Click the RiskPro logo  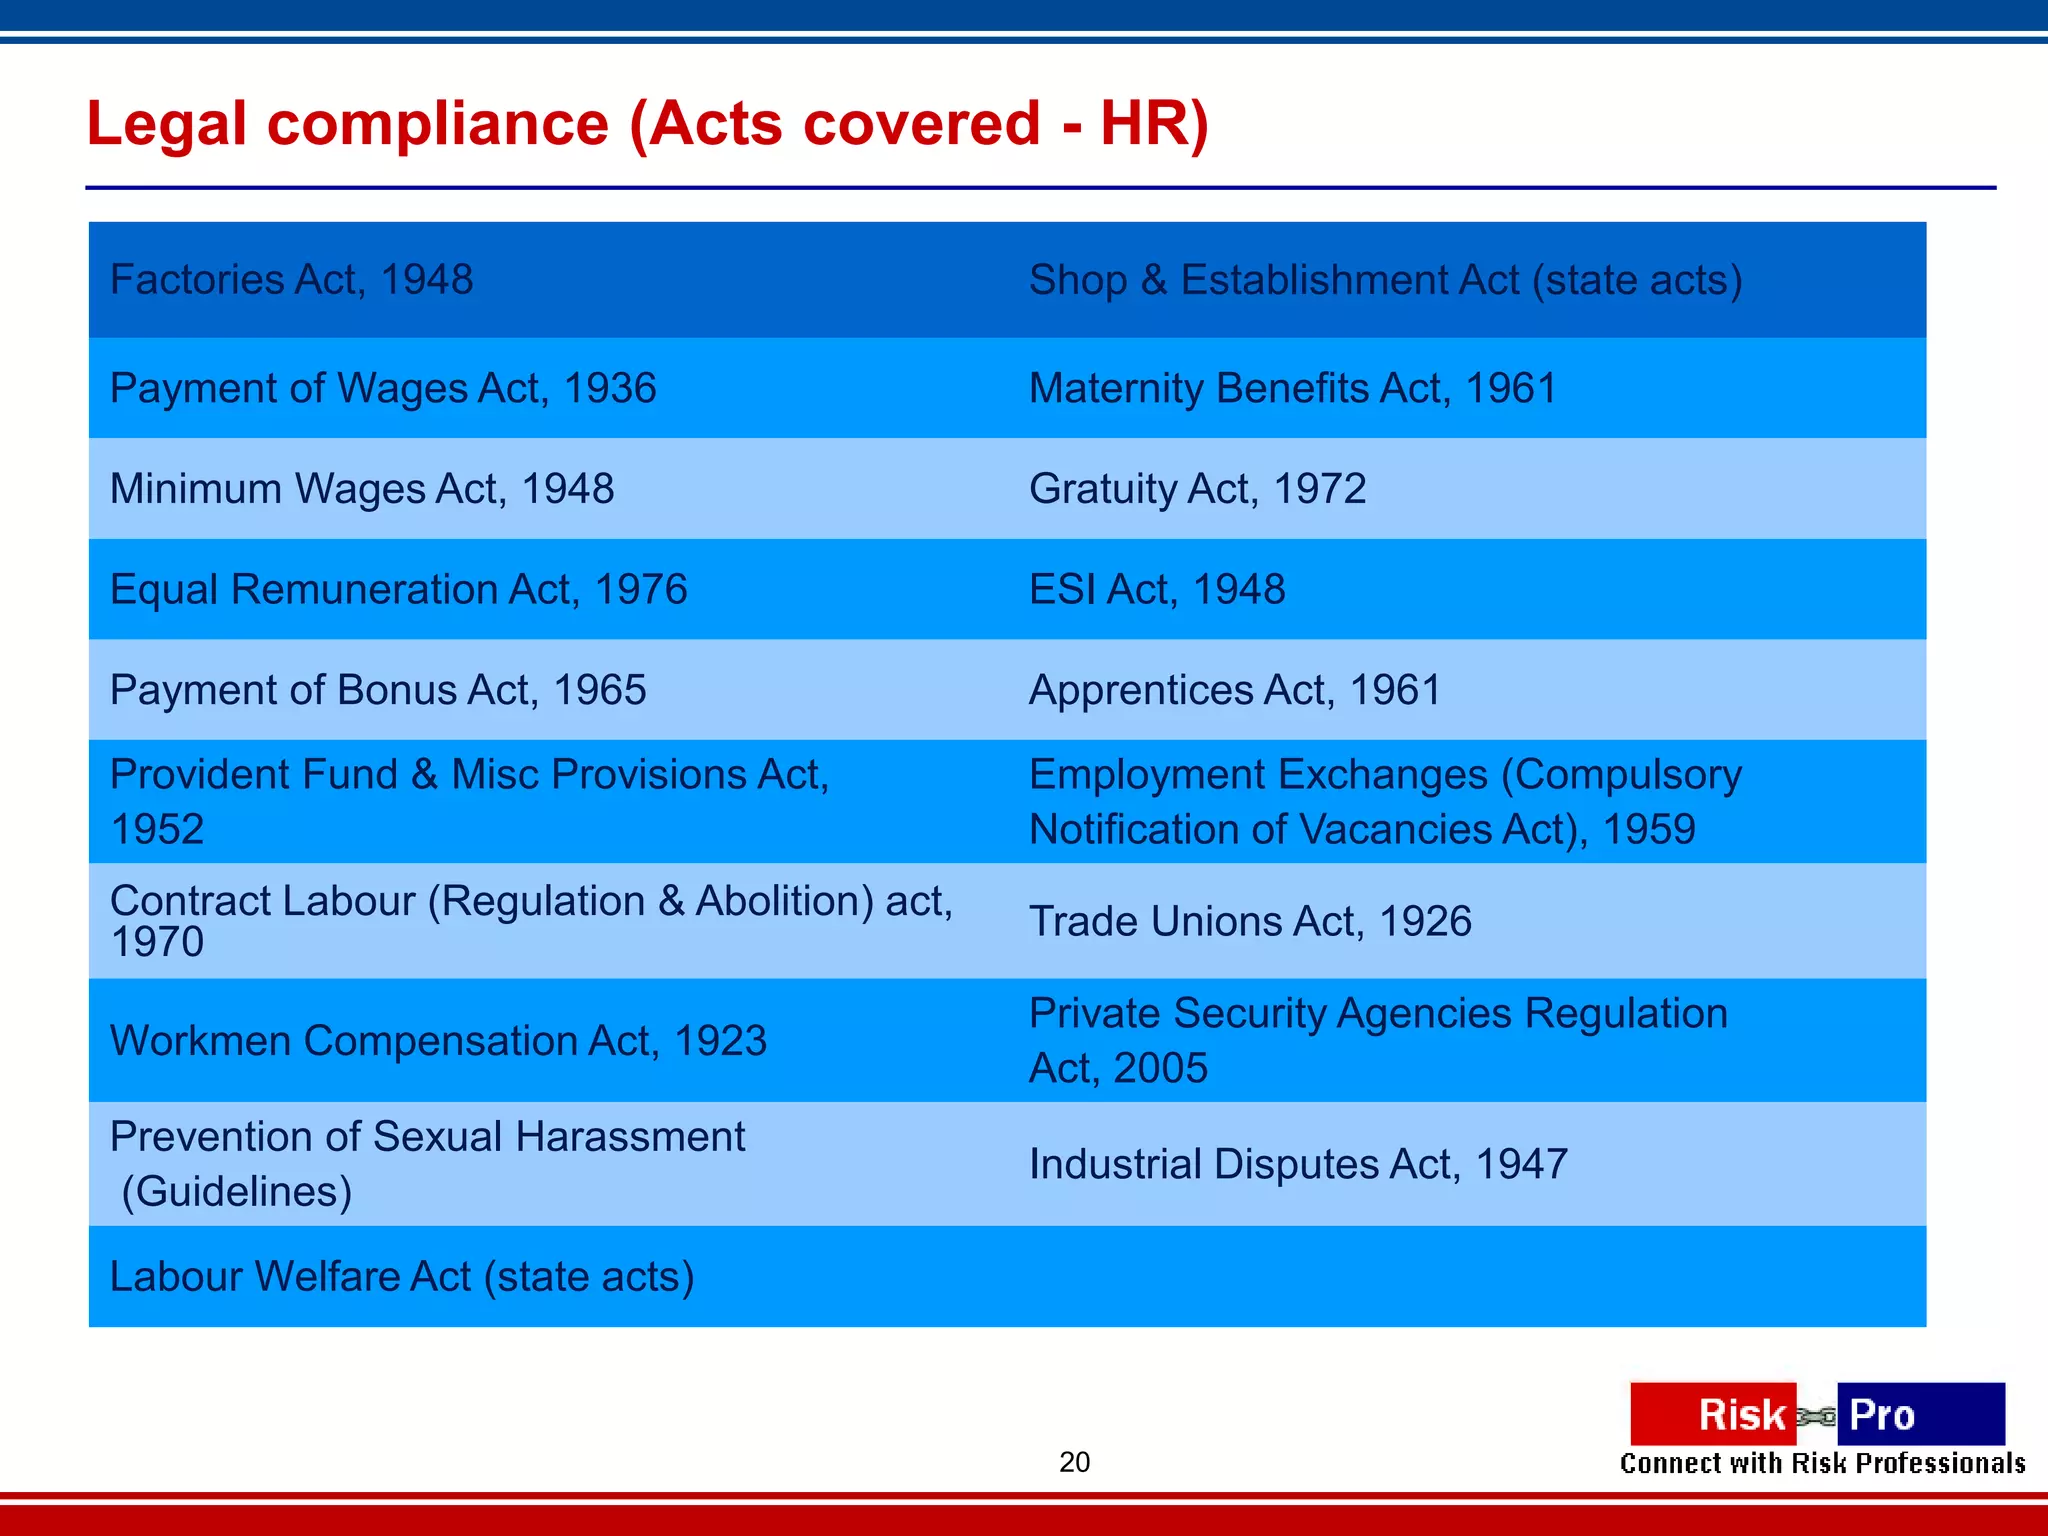pyautogui.click(x=1817, y=1414)
